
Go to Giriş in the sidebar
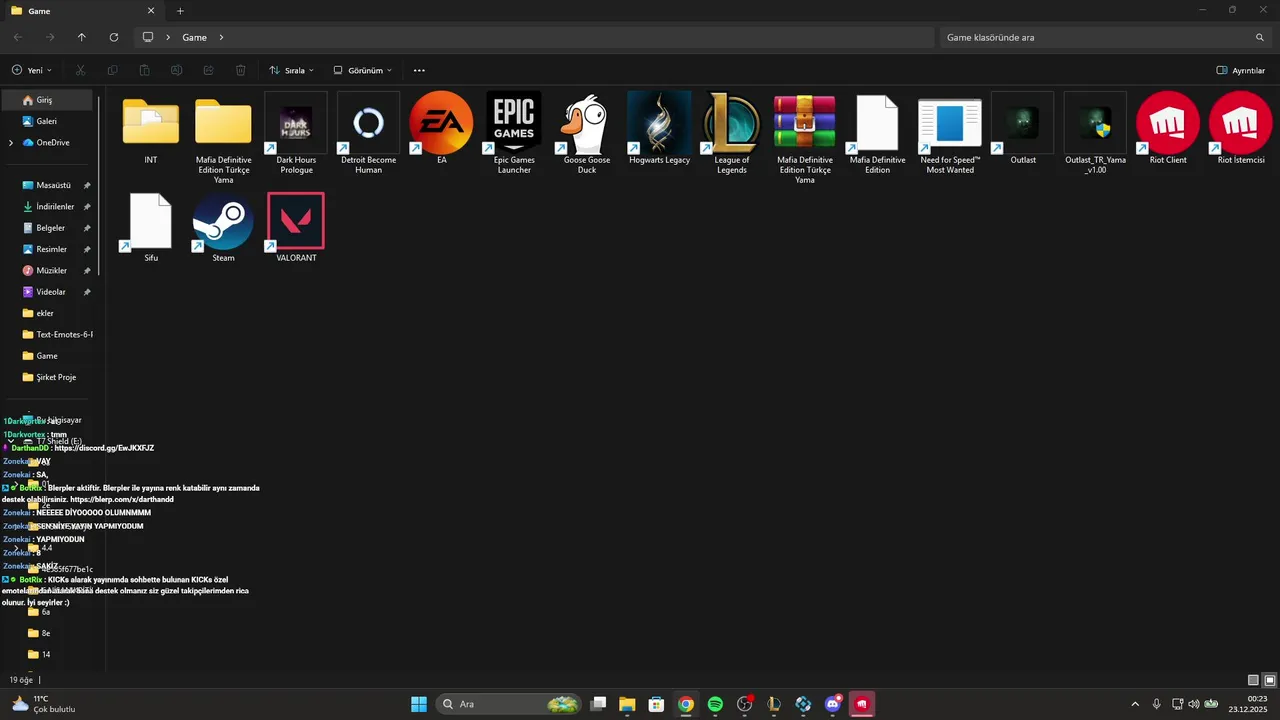[x=48, y=100]
